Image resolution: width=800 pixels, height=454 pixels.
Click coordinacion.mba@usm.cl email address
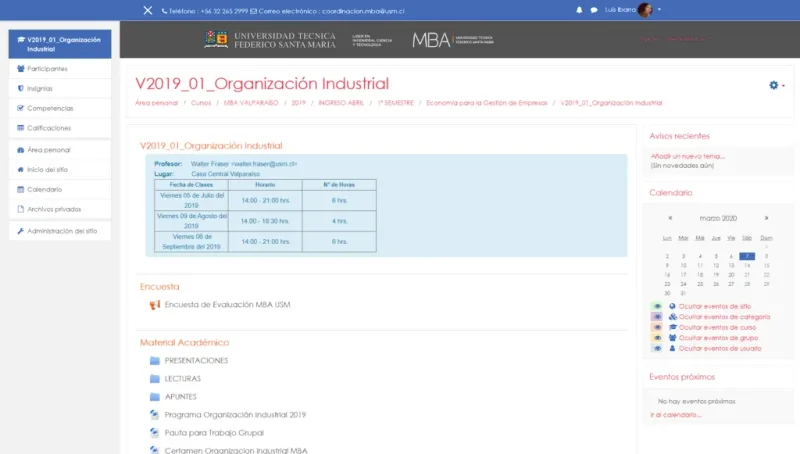(363, 11)
